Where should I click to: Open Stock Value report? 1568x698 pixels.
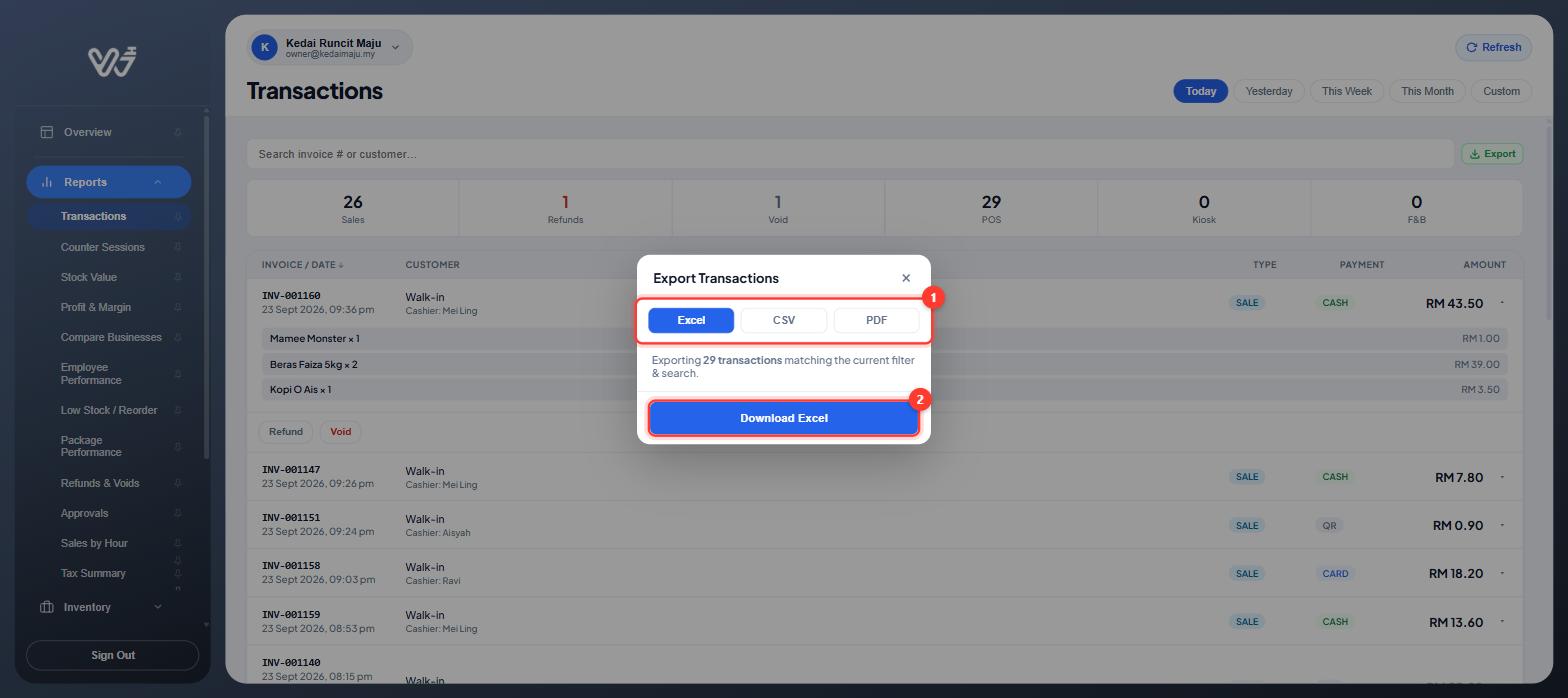point(88,277)
